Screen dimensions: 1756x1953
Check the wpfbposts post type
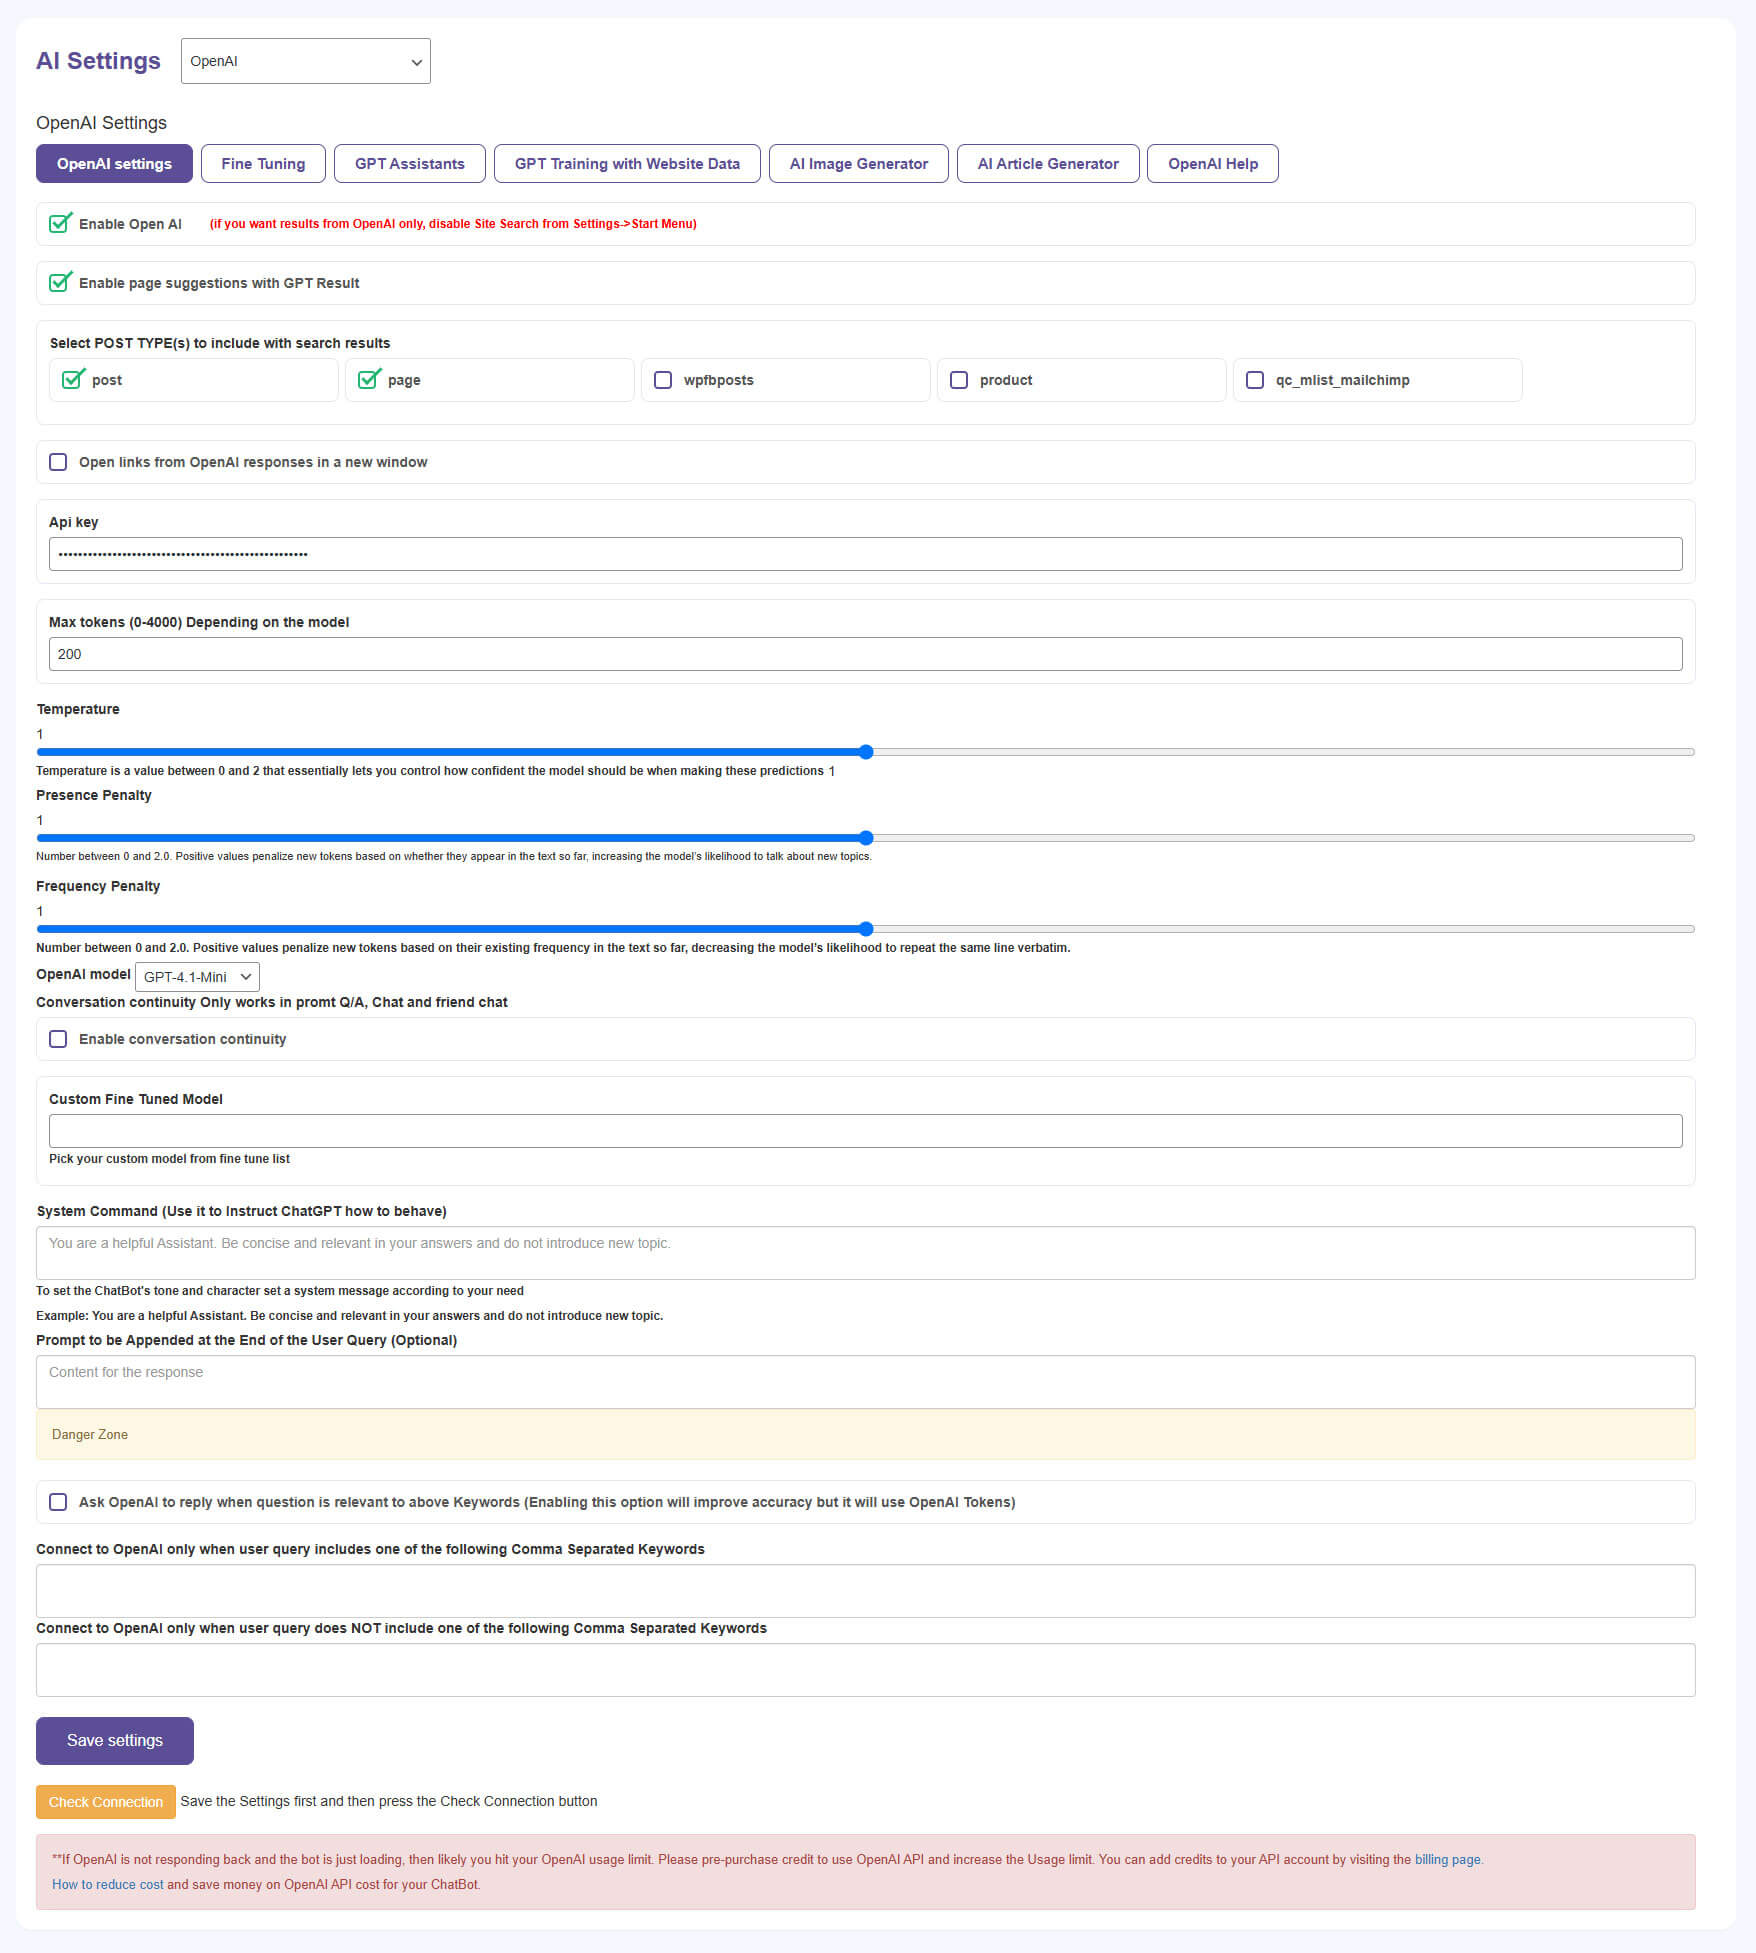pyautogui.click(x=662, y=380)
